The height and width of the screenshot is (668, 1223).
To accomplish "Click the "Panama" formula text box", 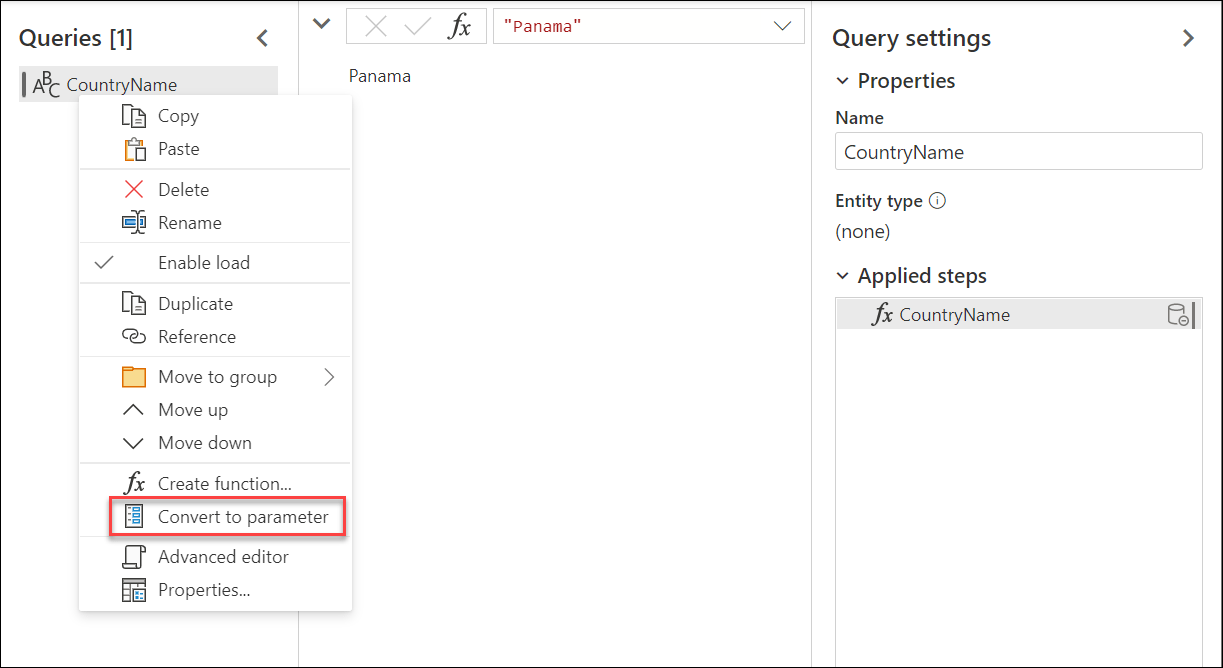I will (649, 26).
